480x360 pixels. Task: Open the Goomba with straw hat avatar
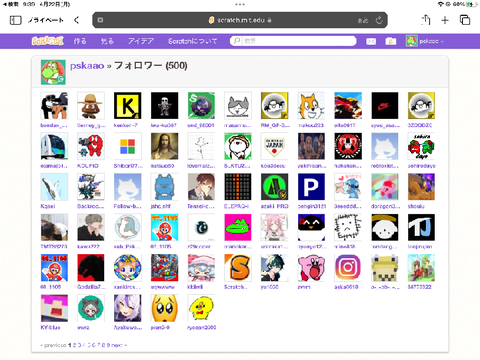(91, 106)
